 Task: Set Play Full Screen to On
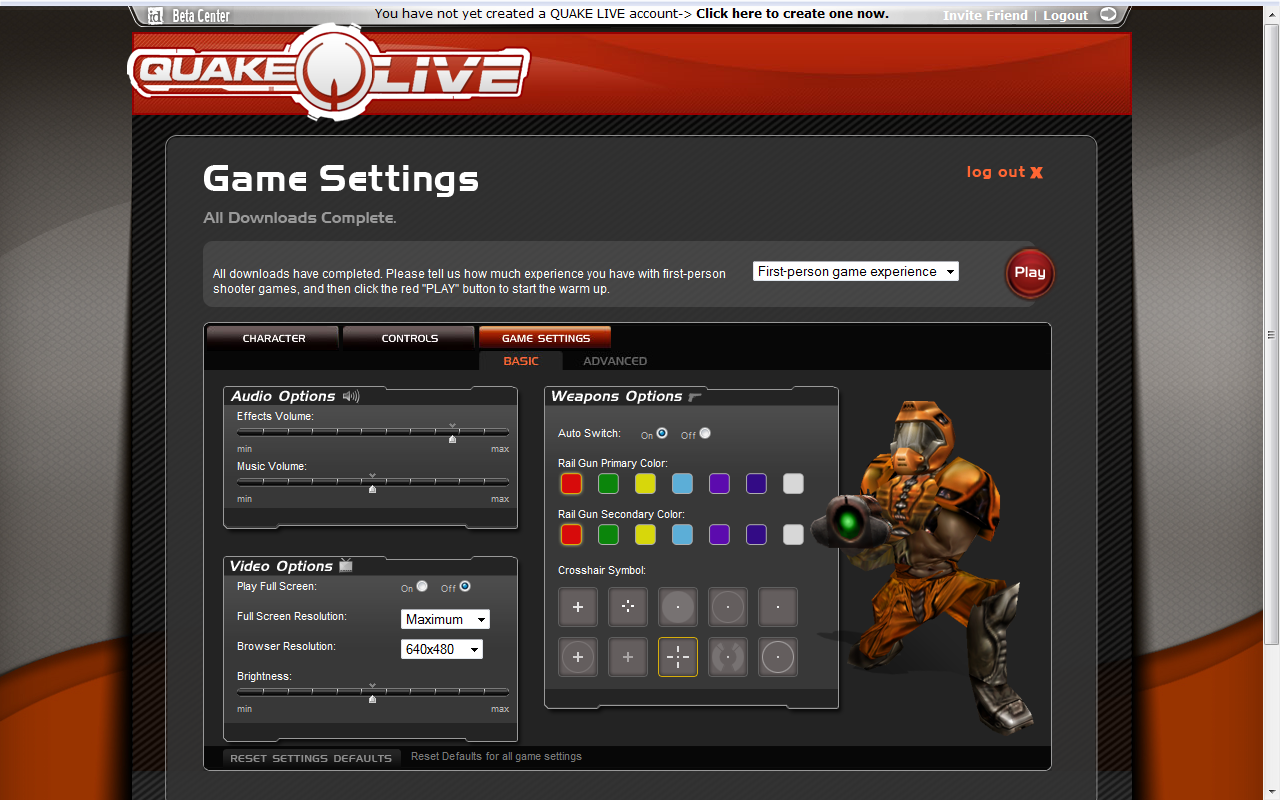422,586
